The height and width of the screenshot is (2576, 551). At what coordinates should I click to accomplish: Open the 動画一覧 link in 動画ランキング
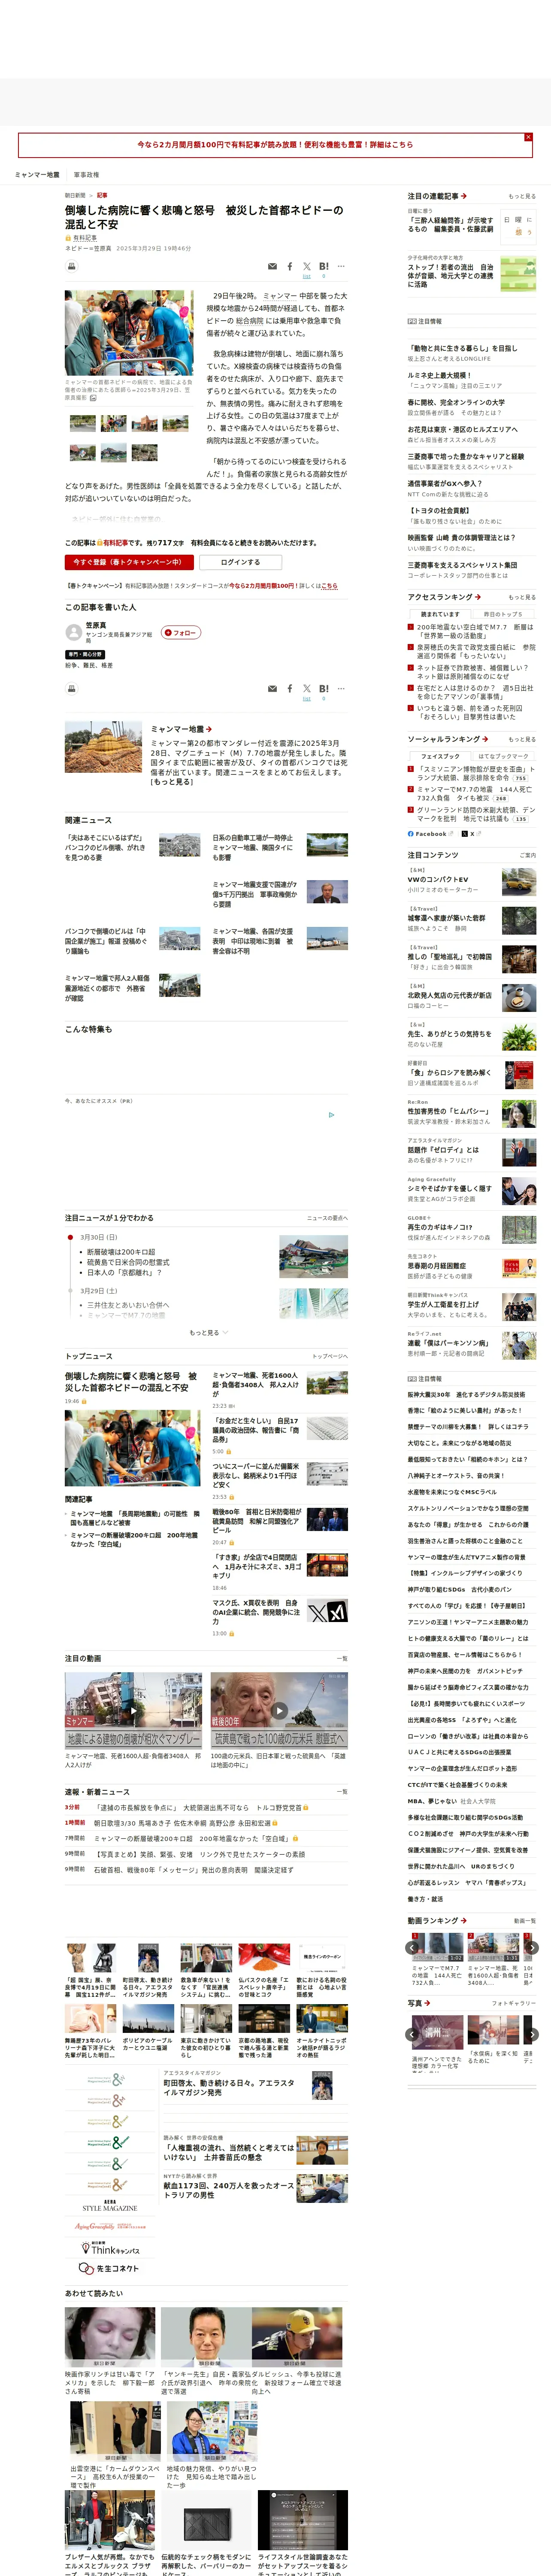(x=524, y=1920)
